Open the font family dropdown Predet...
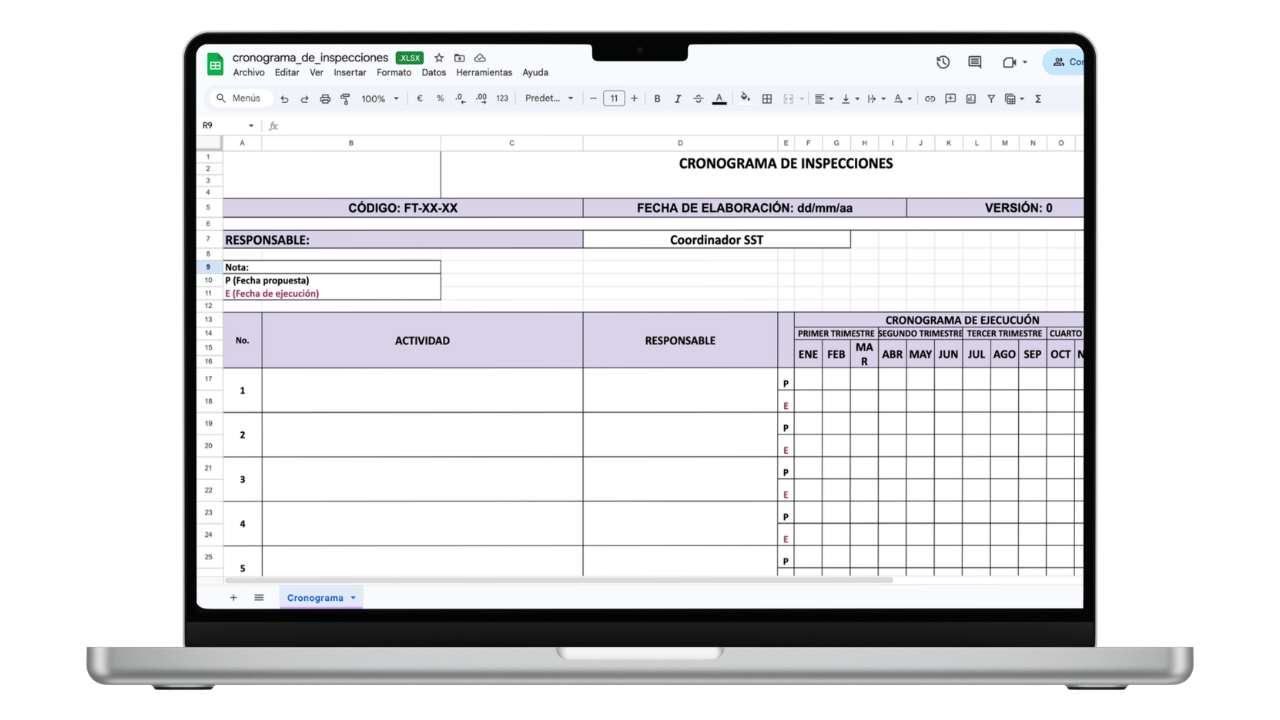 (550, 98)
